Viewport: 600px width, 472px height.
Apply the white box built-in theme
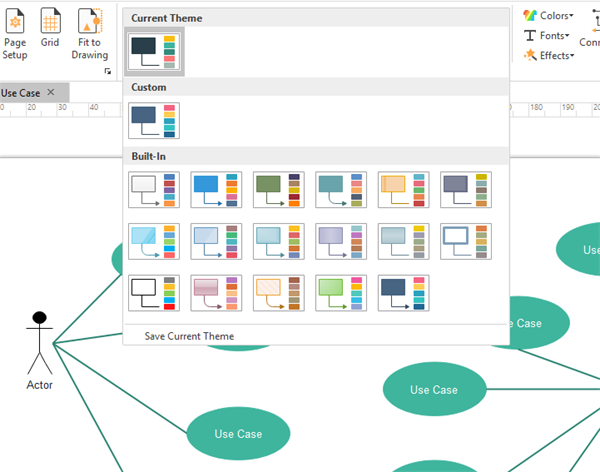(154, 190)
